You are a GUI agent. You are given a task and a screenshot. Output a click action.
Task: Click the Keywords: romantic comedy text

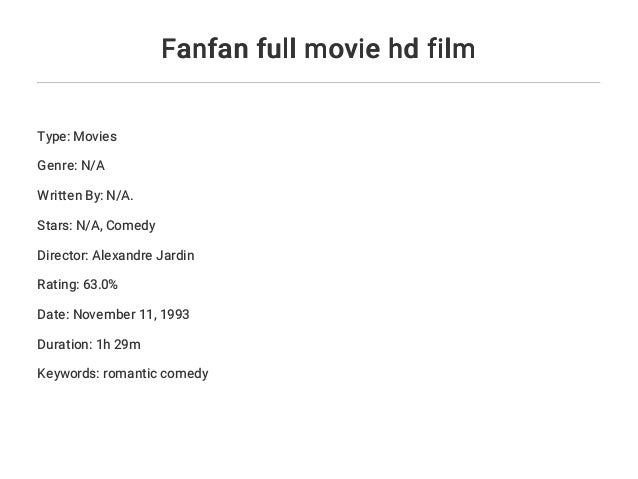click(x=122, y=374)
